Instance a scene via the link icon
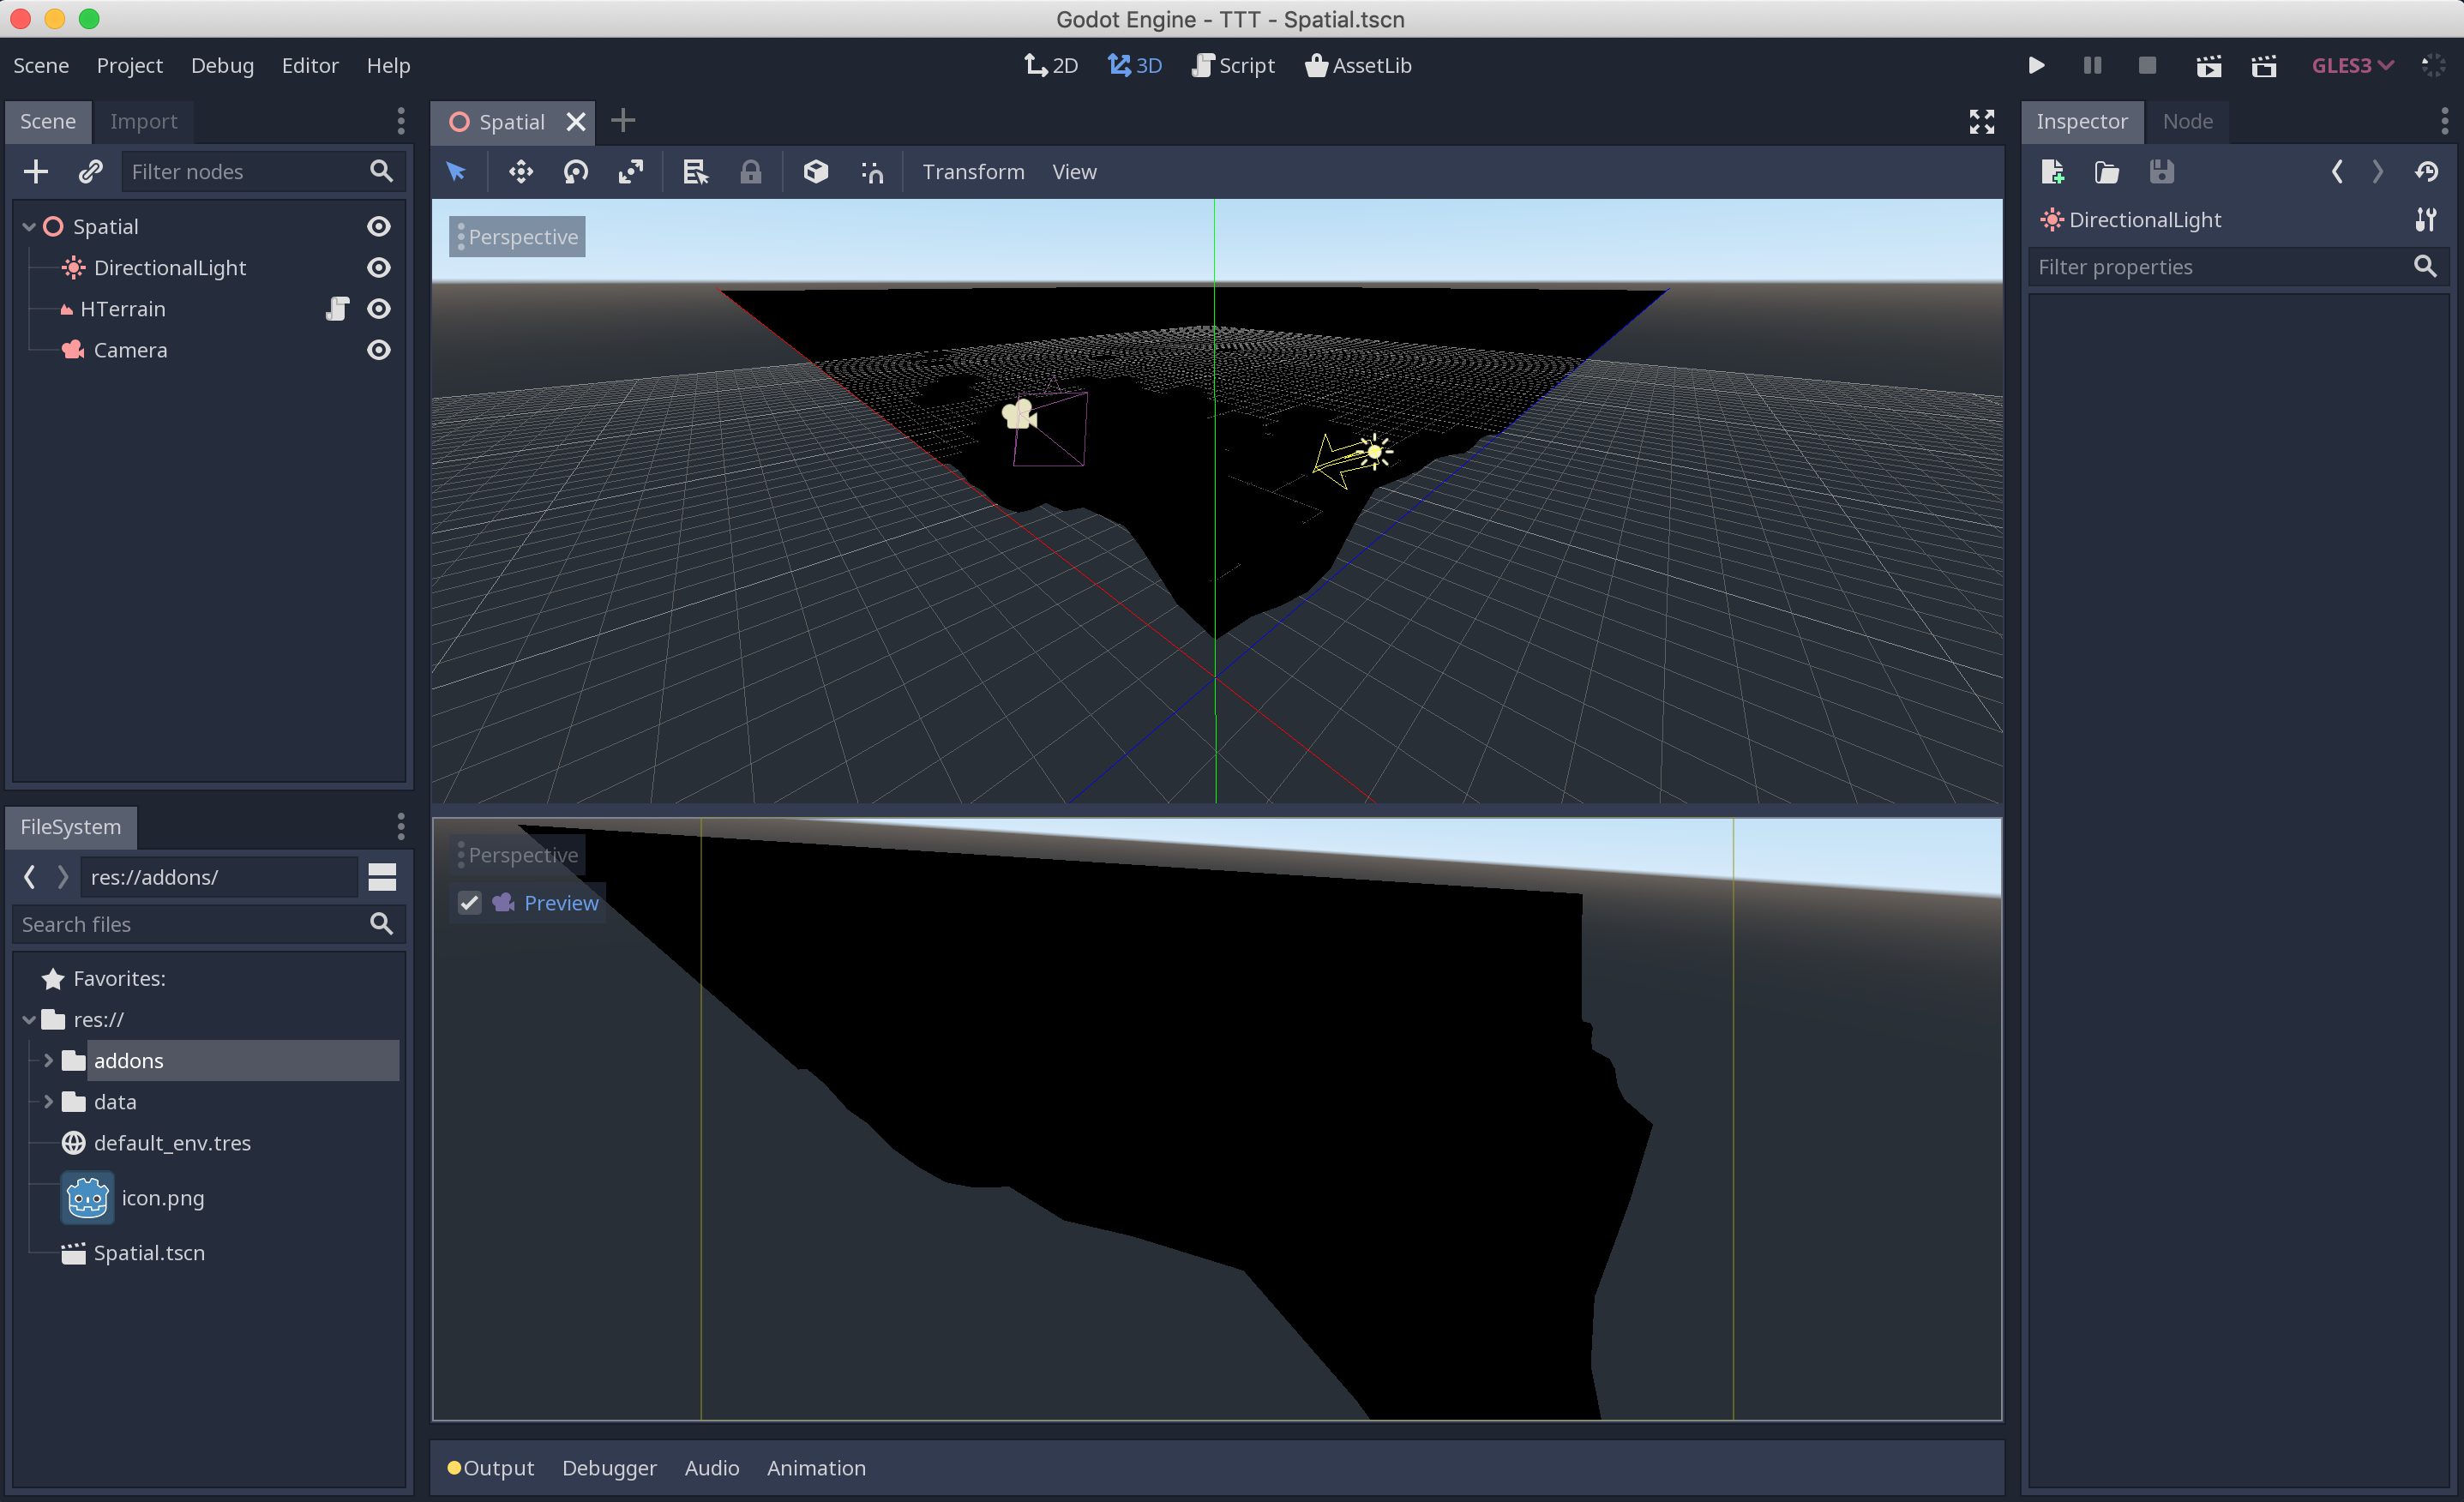The image size is (2464, 1502). (90, 171)
